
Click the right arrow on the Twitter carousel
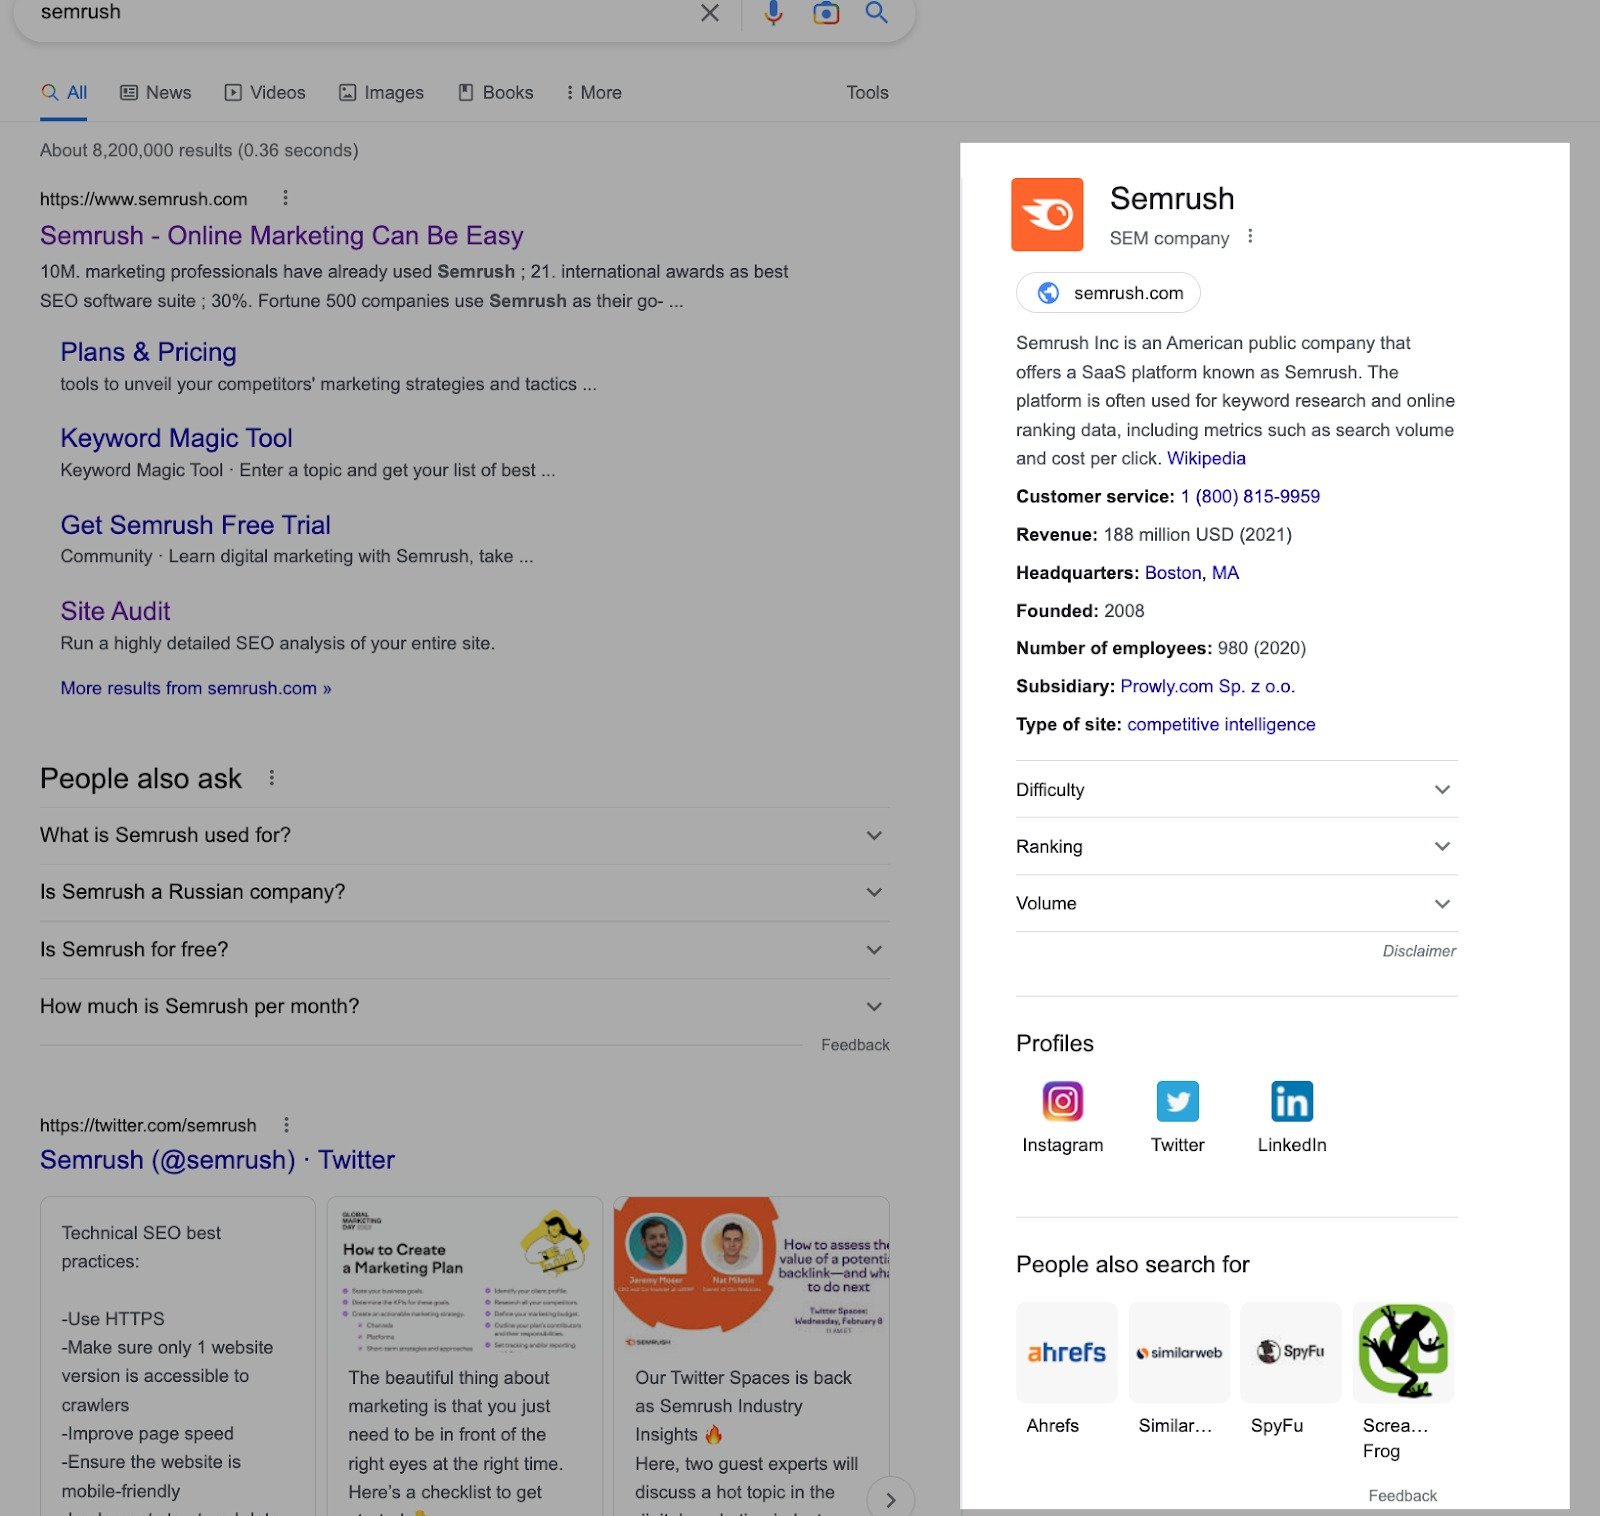[x=890, y=1500]
